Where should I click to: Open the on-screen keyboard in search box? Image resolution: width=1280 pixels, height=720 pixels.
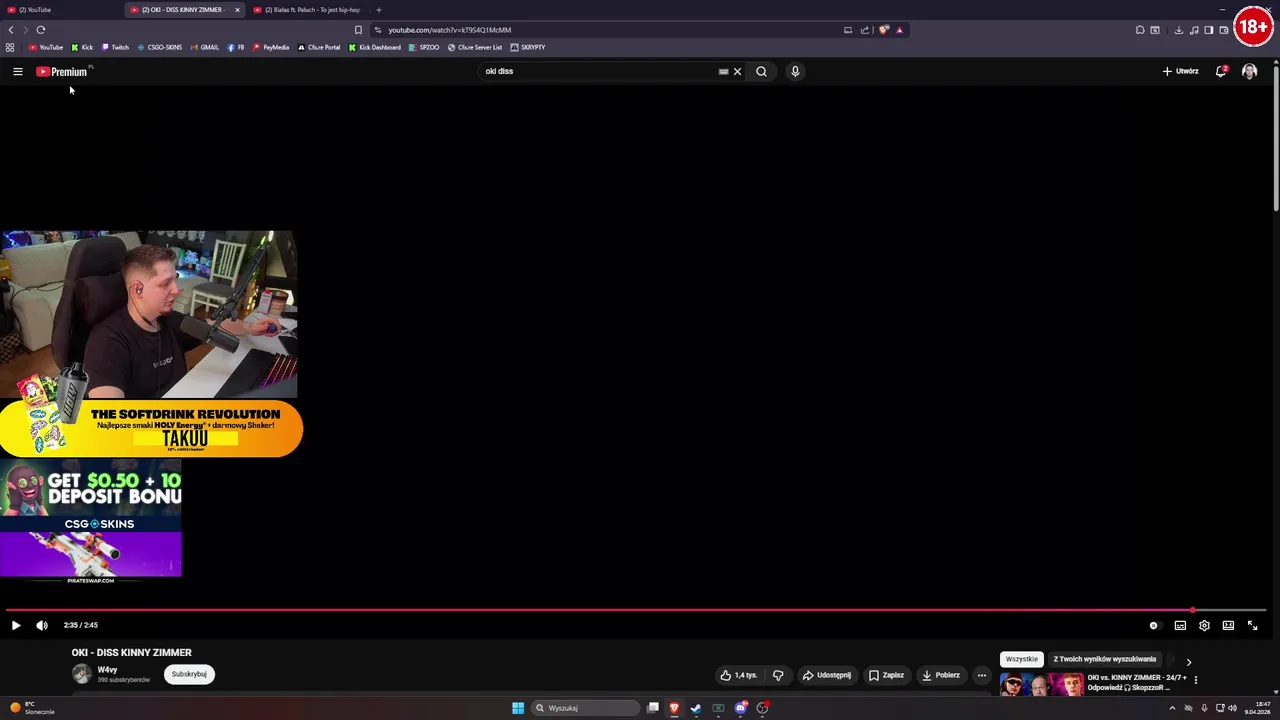723,71
